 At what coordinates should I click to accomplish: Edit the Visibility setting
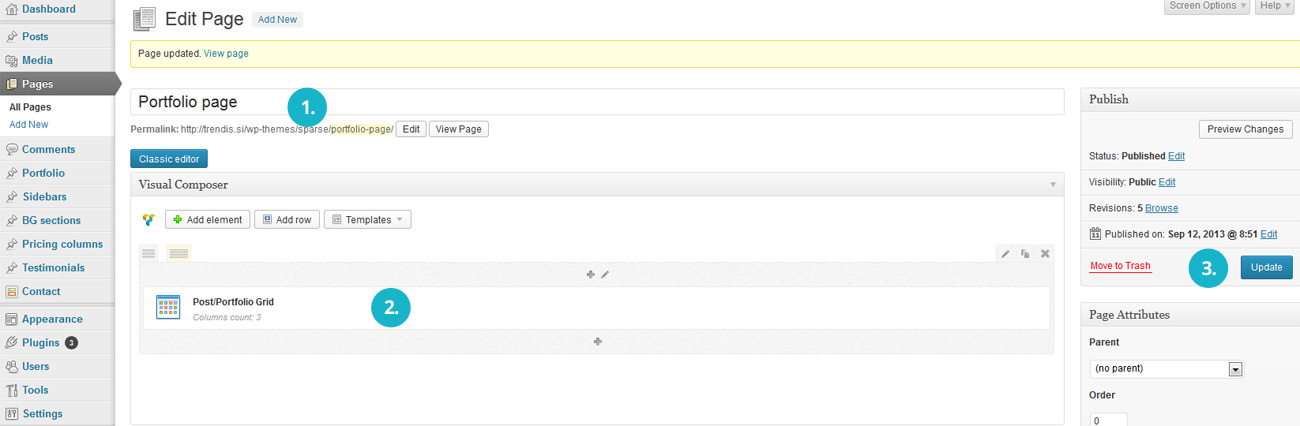pos(1167,182)
